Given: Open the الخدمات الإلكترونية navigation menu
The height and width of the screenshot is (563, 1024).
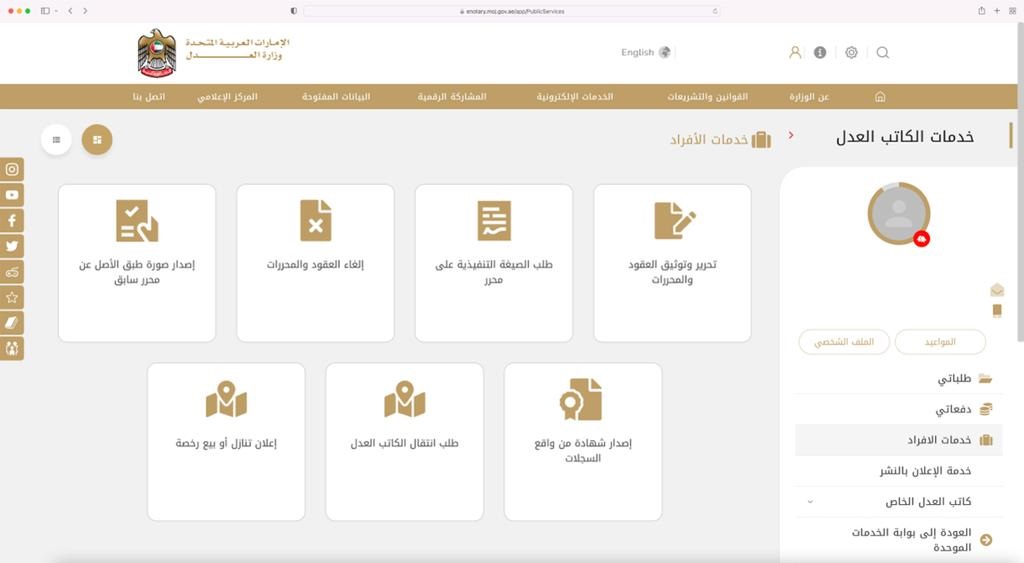Looking at the screenshot, I should [x=574, y=97].
